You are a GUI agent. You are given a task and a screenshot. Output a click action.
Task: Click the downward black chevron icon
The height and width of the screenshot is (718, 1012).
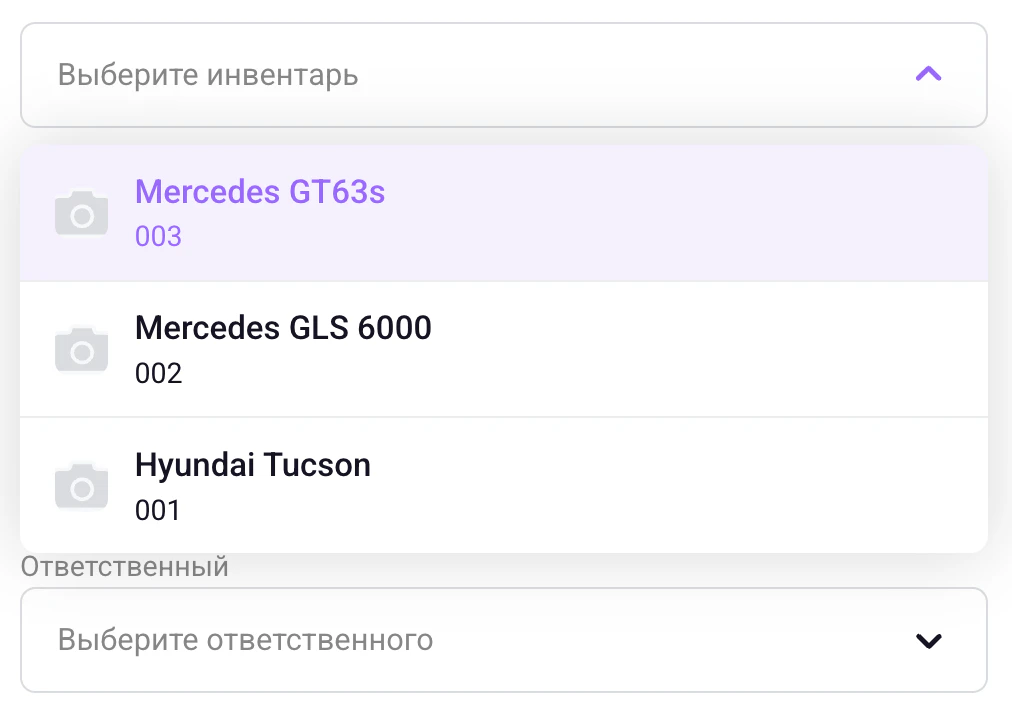[928, 640]
